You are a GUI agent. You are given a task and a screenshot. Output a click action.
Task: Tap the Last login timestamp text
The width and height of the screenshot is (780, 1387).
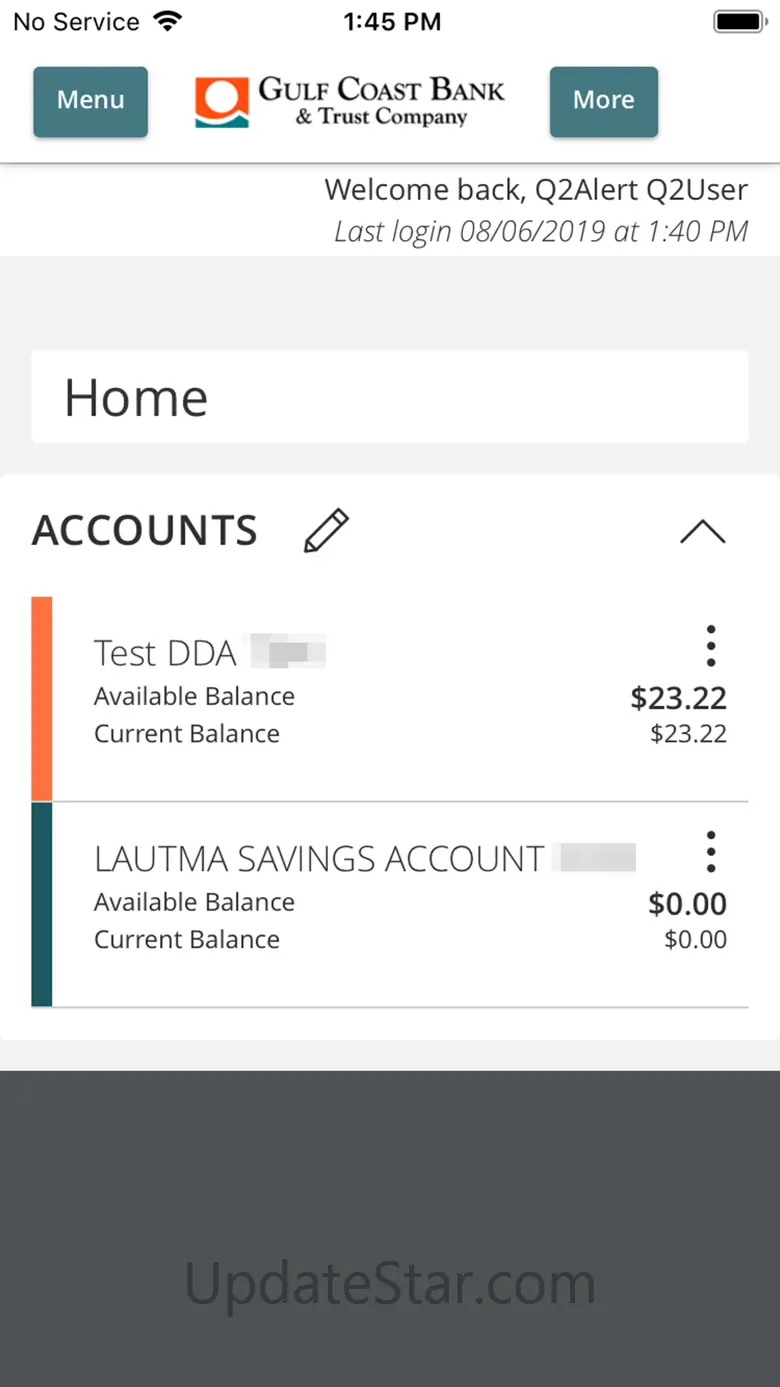[541, 232]
